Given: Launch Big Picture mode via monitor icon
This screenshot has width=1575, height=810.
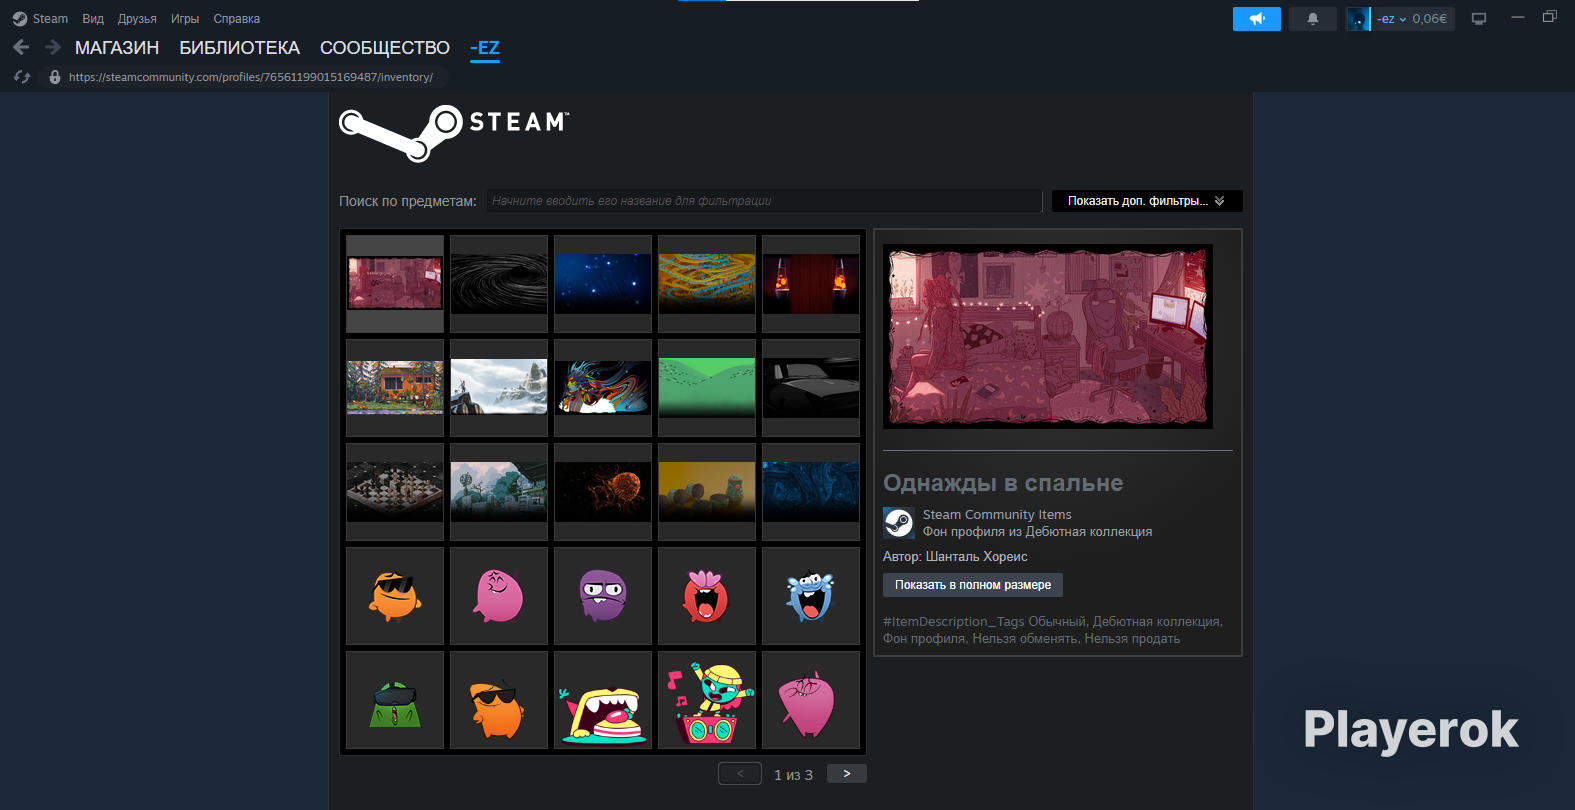Looking at the screenshot, I should (1479, 19).
